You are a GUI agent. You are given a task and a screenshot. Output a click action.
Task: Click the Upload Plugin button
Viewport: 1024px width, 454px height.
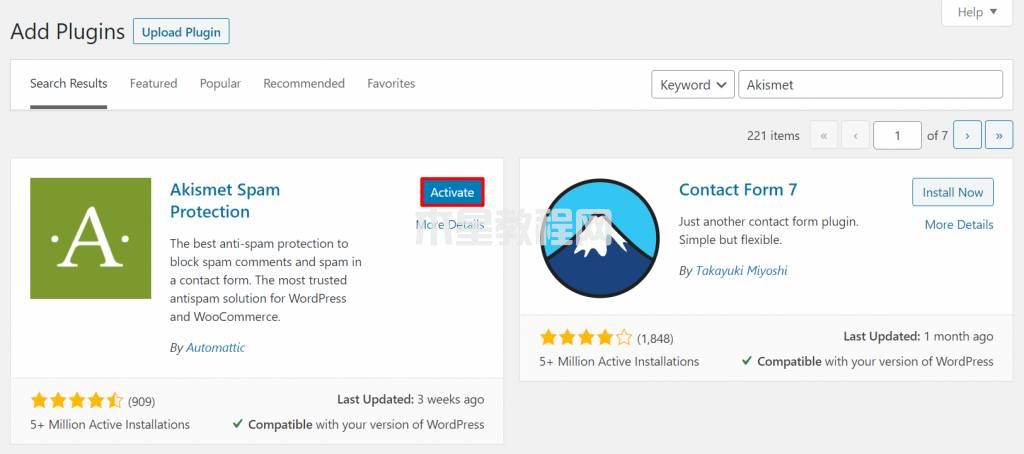click(182, 32)
